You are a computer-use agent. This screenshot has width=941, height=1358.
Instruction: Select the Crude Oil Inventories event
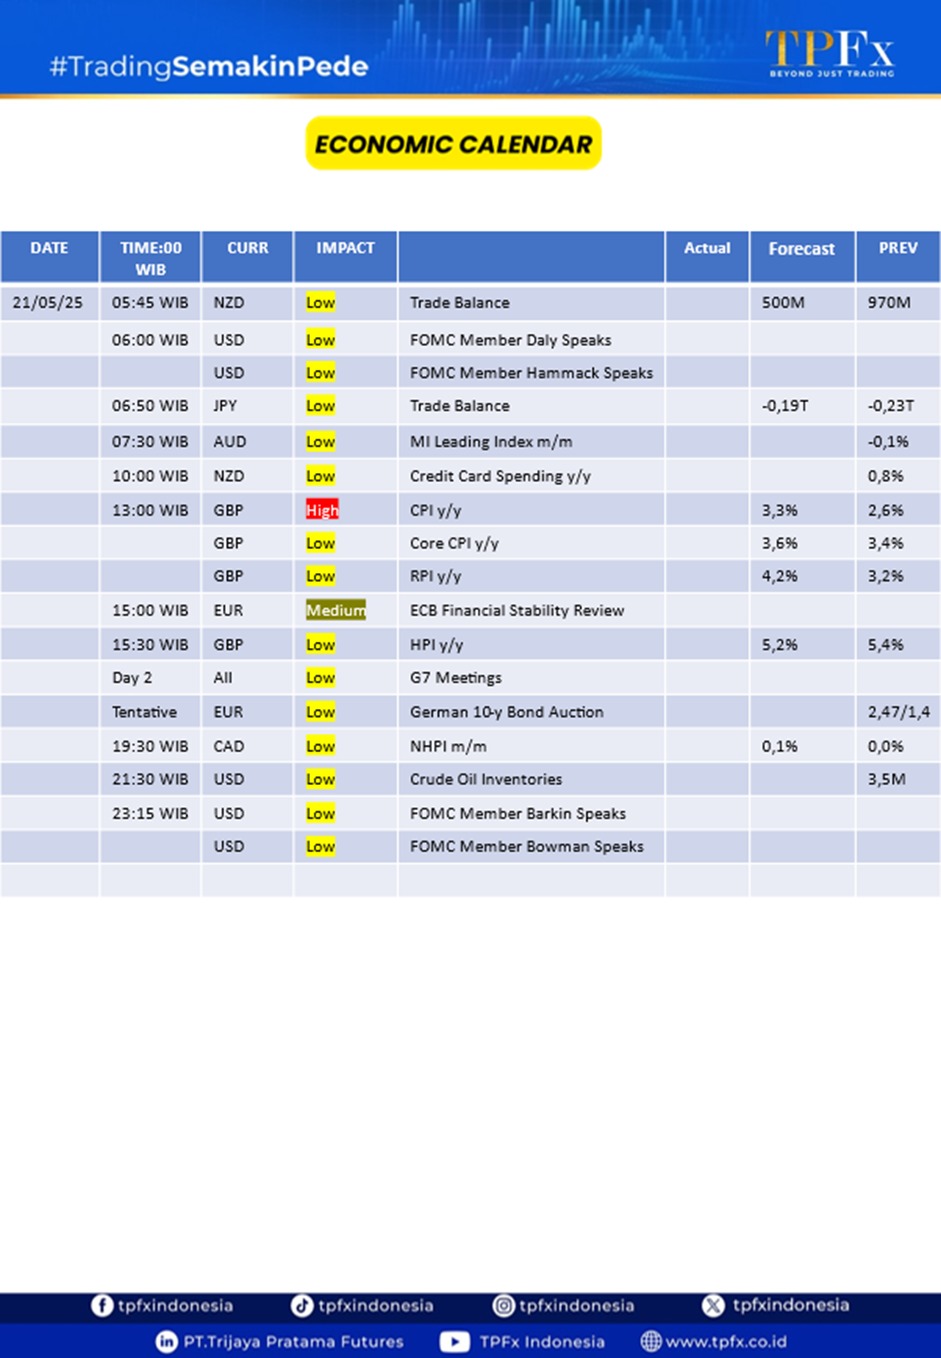(486, 779)
